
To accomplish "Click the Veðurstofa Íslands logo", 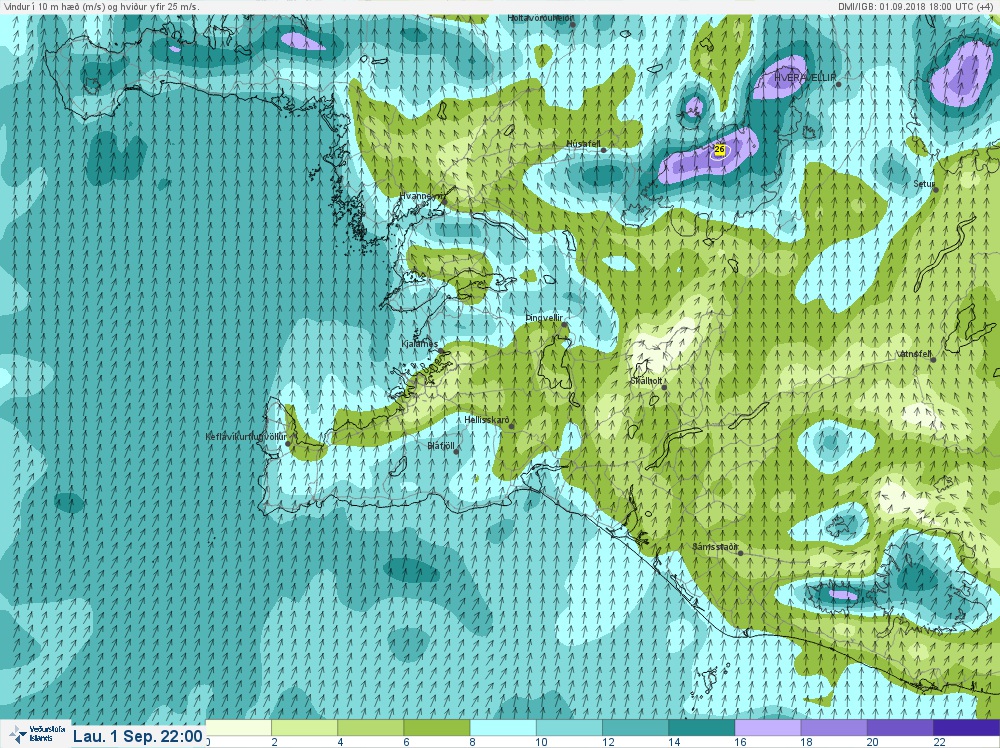I will (x=36, y=733).
